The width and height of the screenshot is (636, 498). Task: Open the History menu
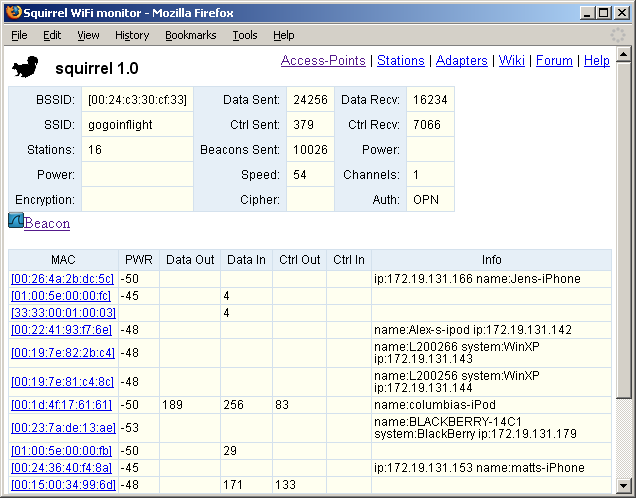click(132, 35)
